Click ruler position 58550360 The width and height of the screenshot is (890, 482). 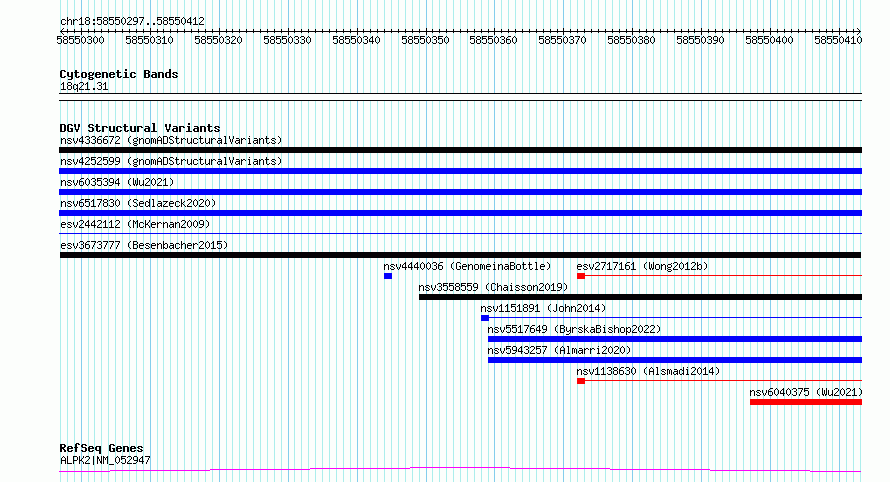(494, 40)
